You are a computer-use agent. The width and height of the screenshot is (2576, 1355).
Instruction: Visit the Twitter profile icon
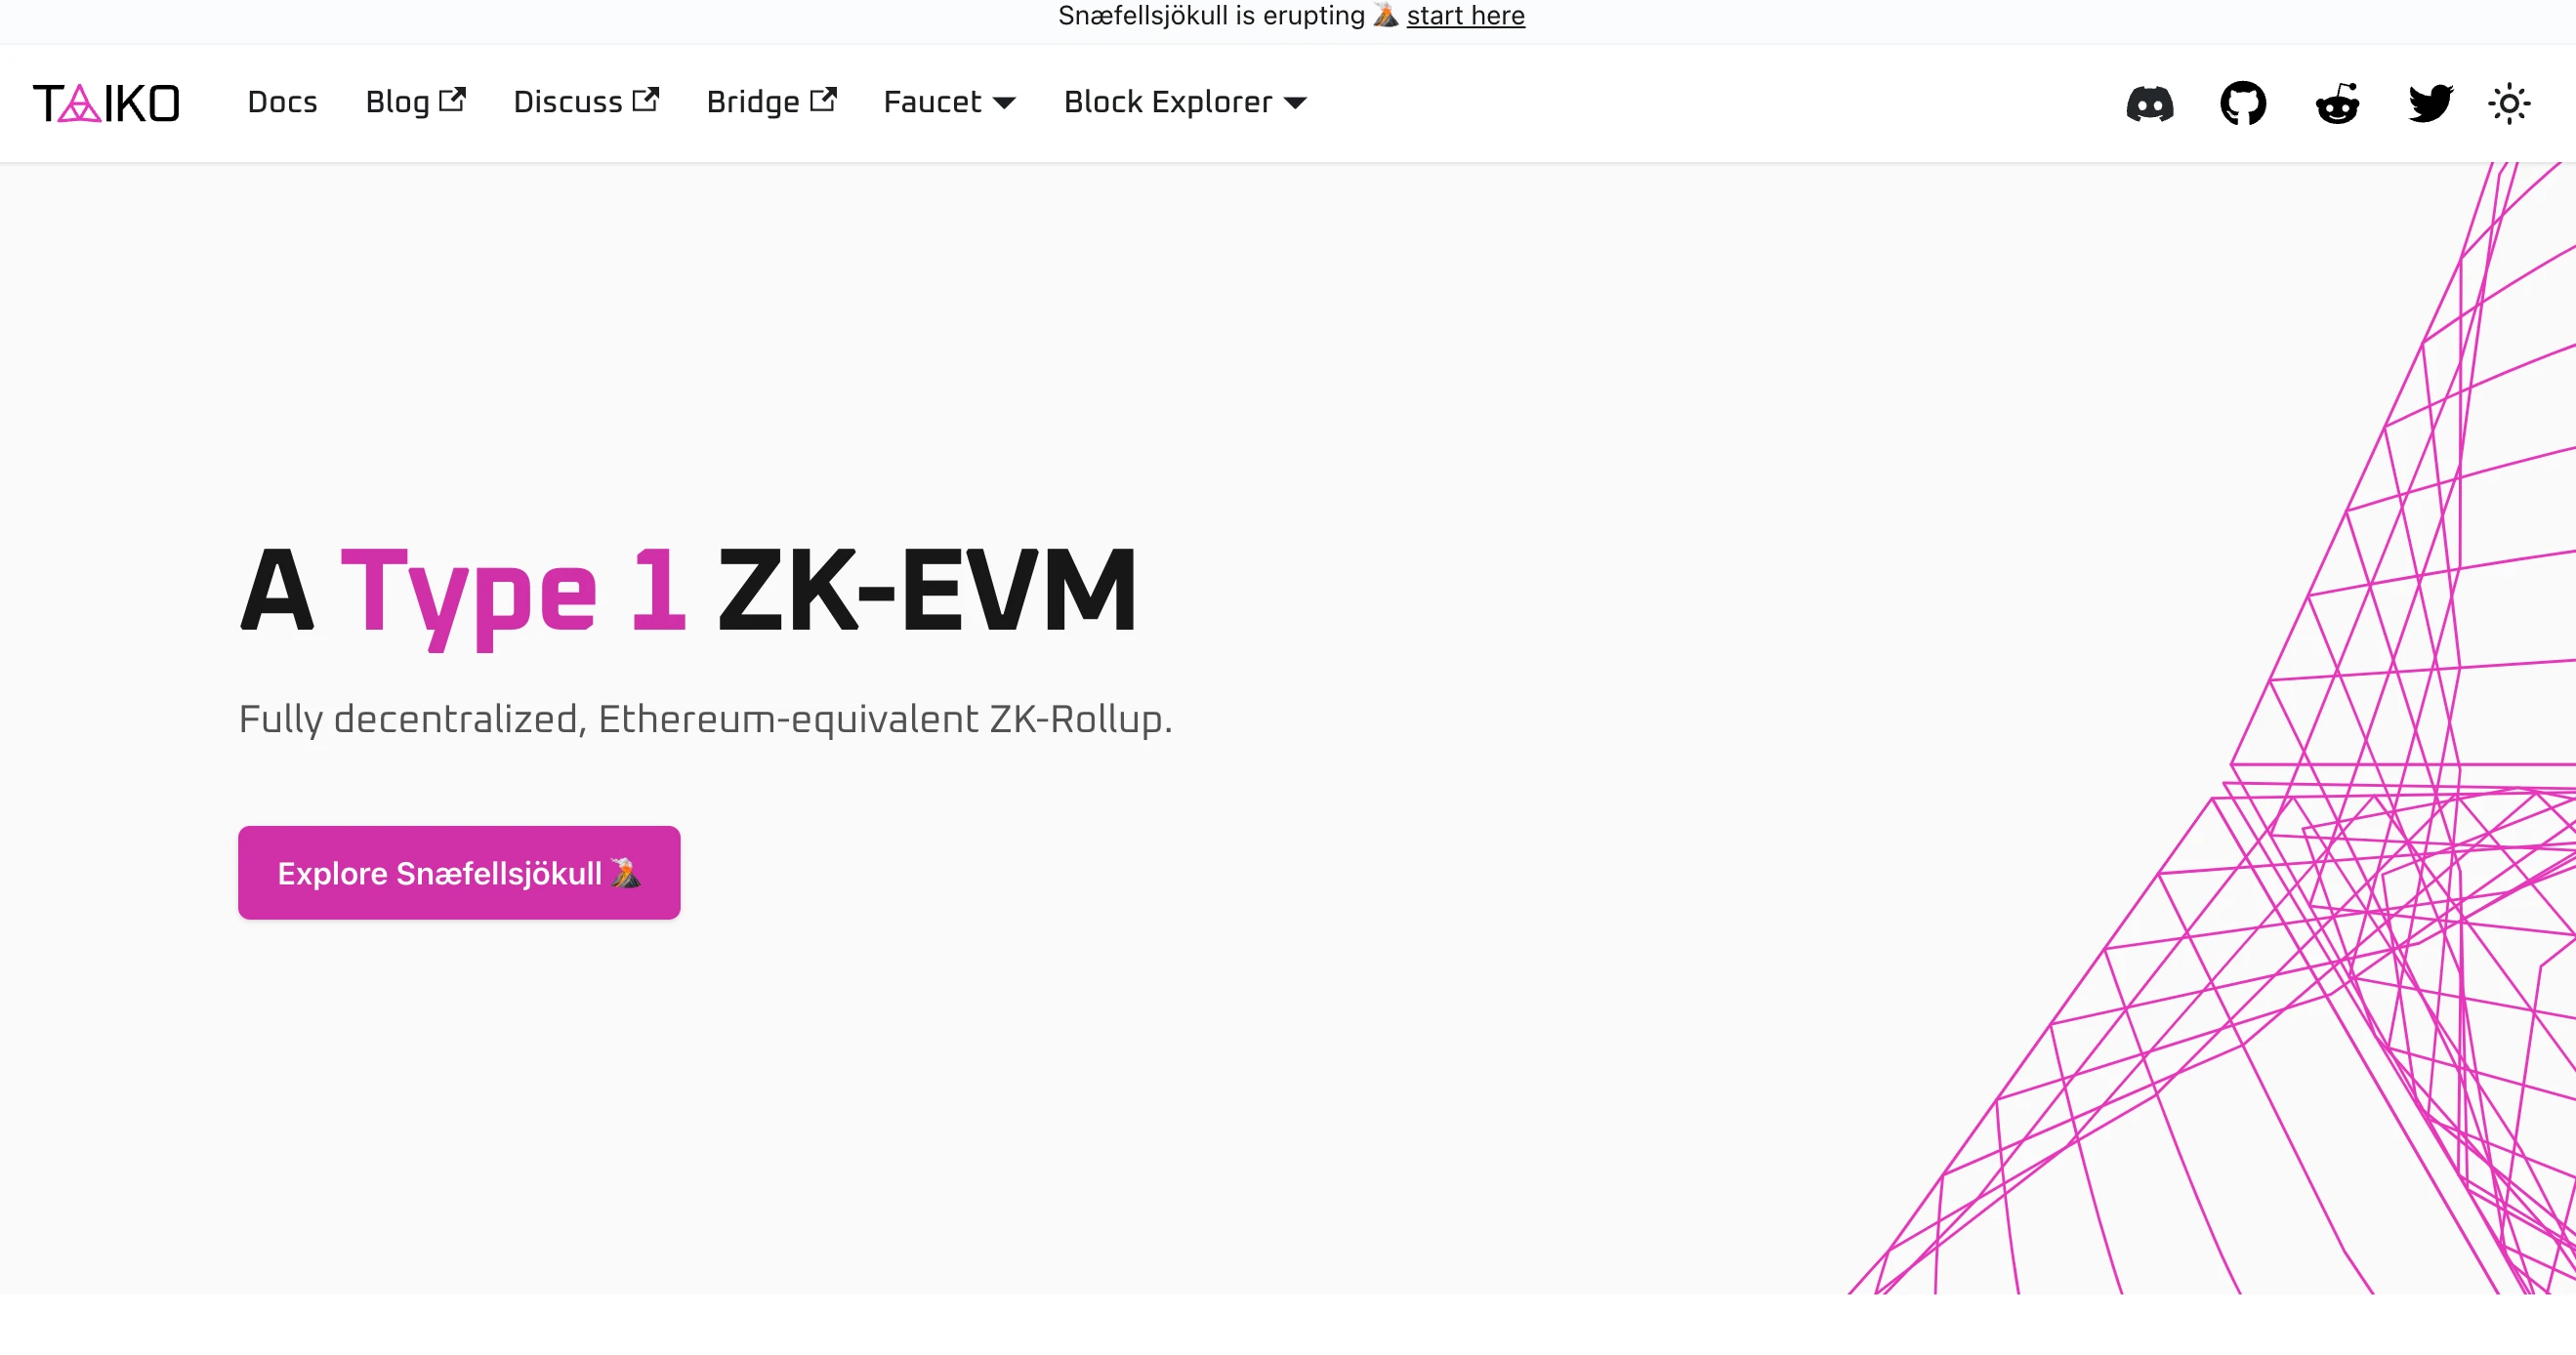pyautogui.click(x=2428, y=103)
